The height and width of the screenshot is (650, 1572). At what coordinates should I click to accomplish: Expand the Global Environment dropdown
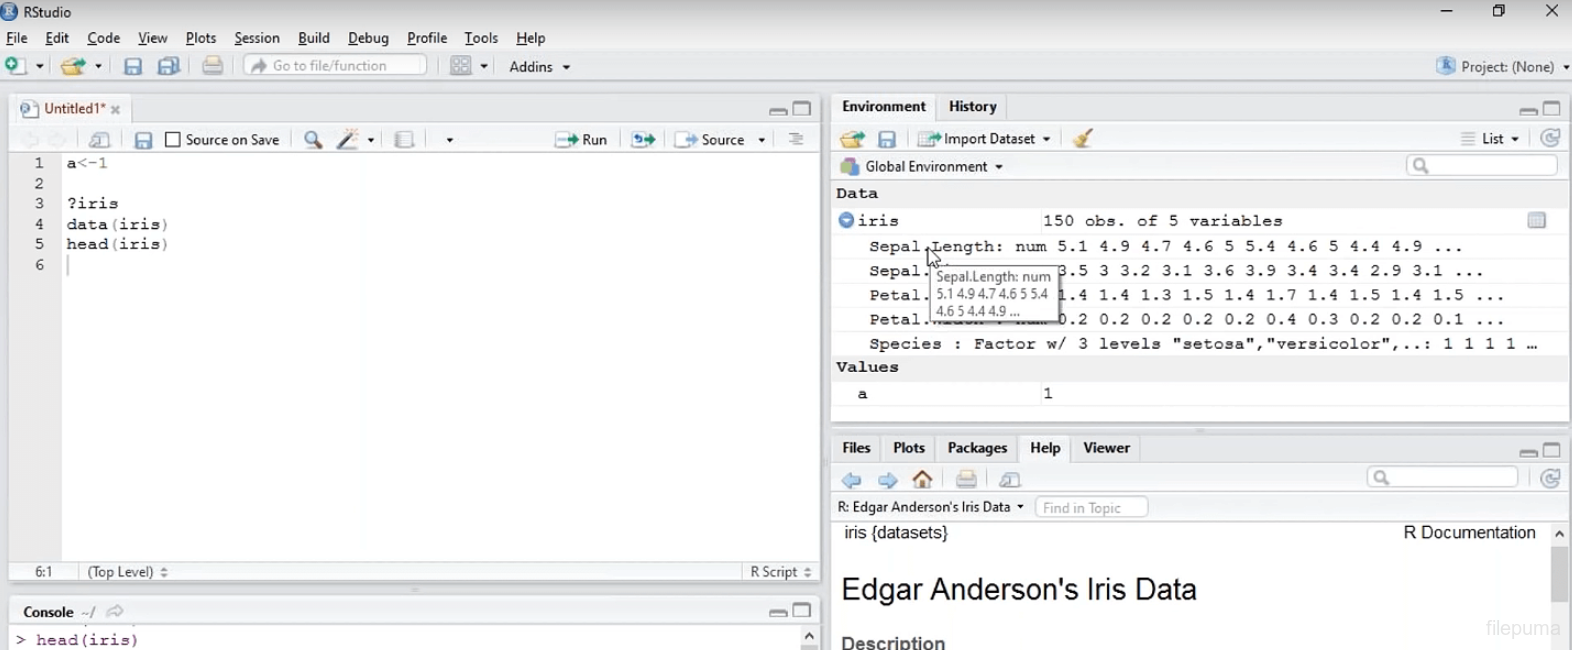[922, 167]
